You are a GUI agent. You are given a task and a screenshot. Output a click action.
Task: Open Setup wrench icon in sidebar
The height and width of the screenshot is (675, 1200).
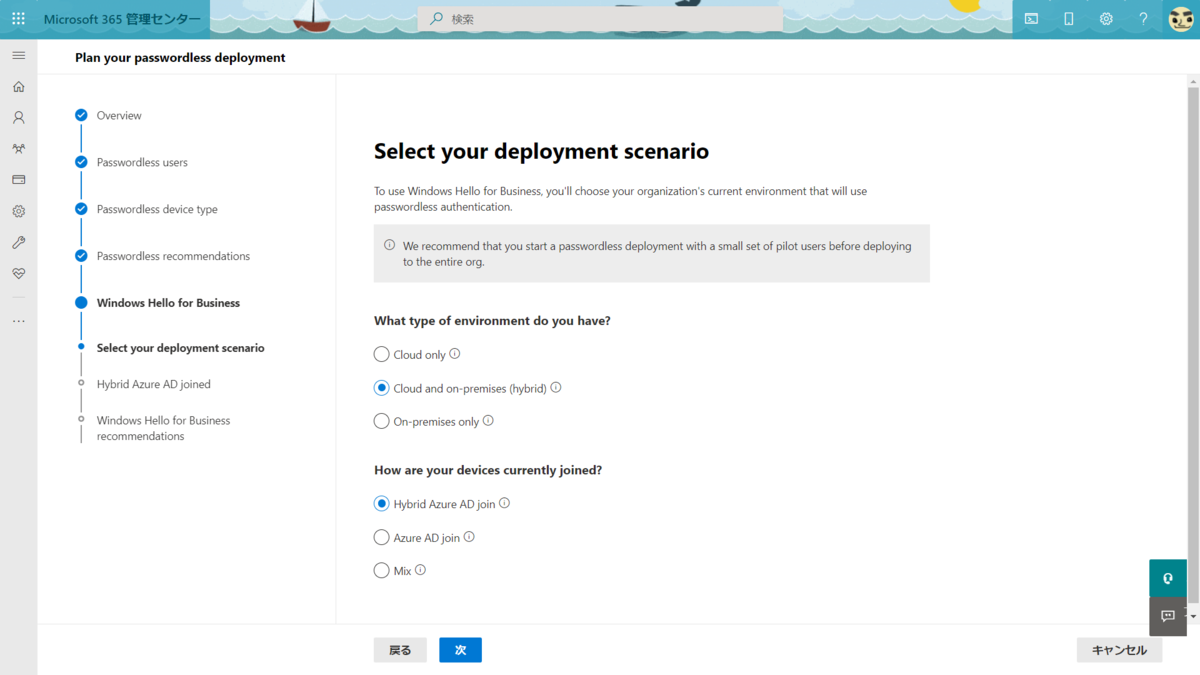click(x=18, y=242)
